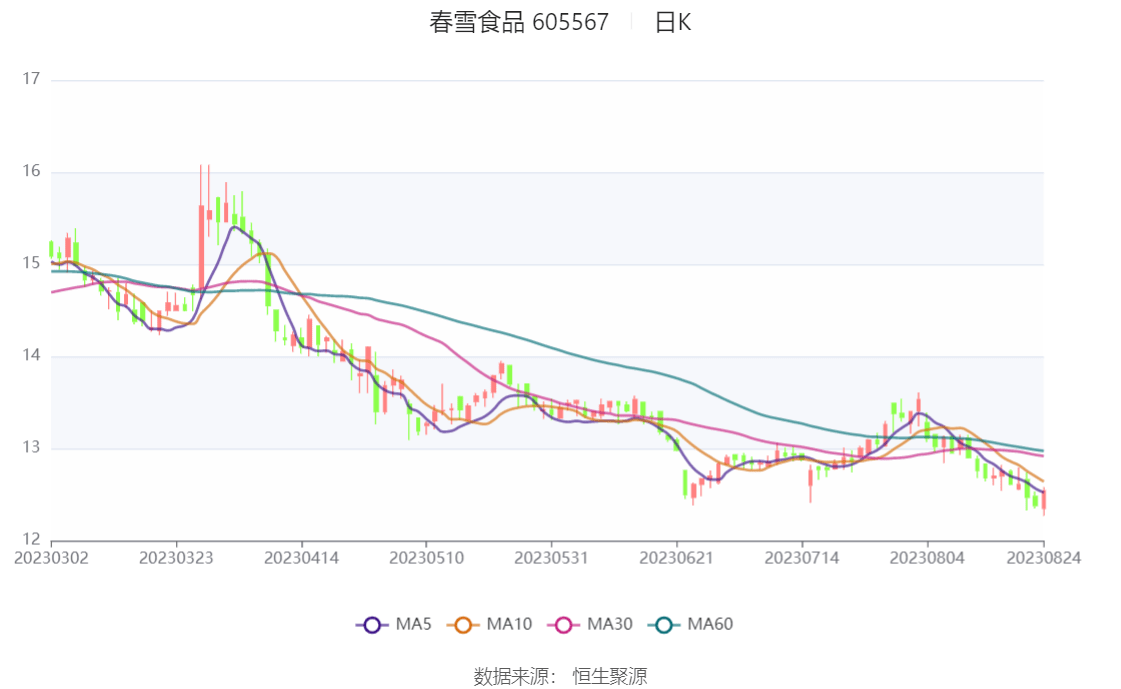This screenshot has height=689, width=1121.
Task: Click the x-axis date 20230531
Action: tap(551, 557)
